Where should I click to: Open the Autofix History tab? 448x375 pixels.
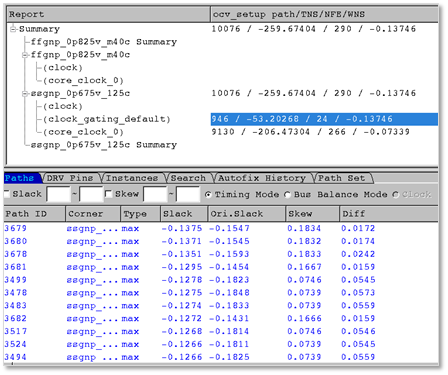262,178
